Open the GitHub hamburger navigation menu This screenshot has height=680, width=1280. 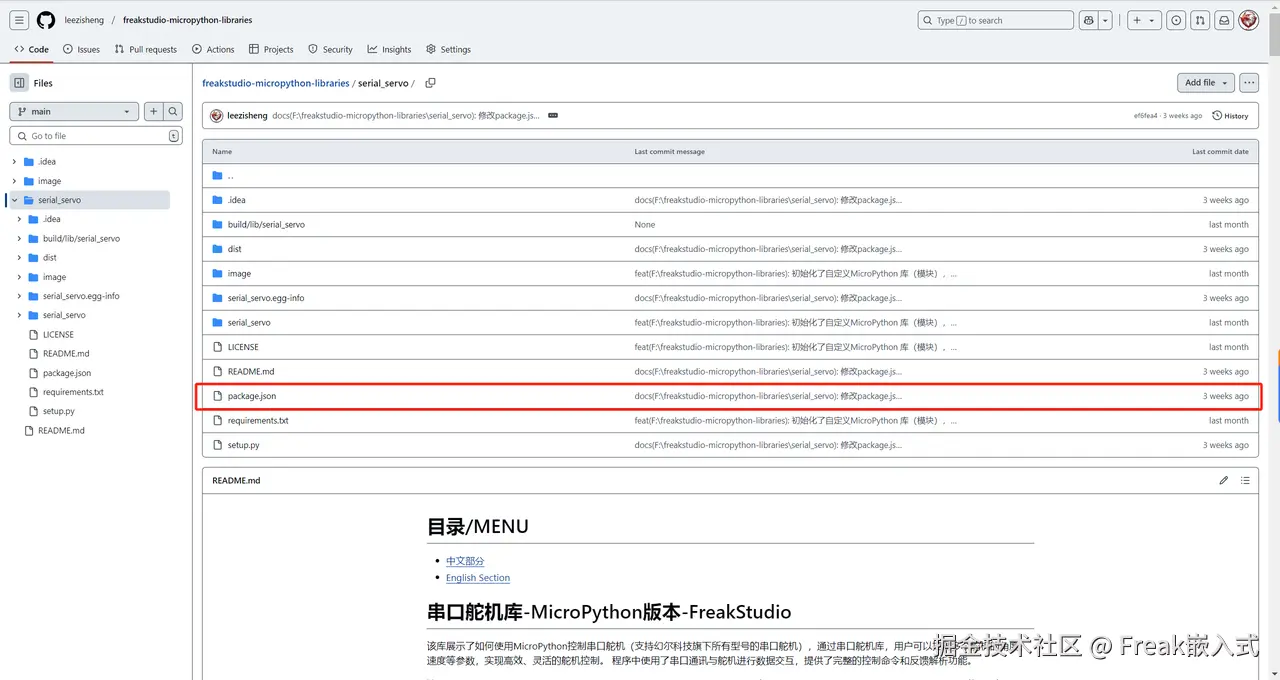19,20
